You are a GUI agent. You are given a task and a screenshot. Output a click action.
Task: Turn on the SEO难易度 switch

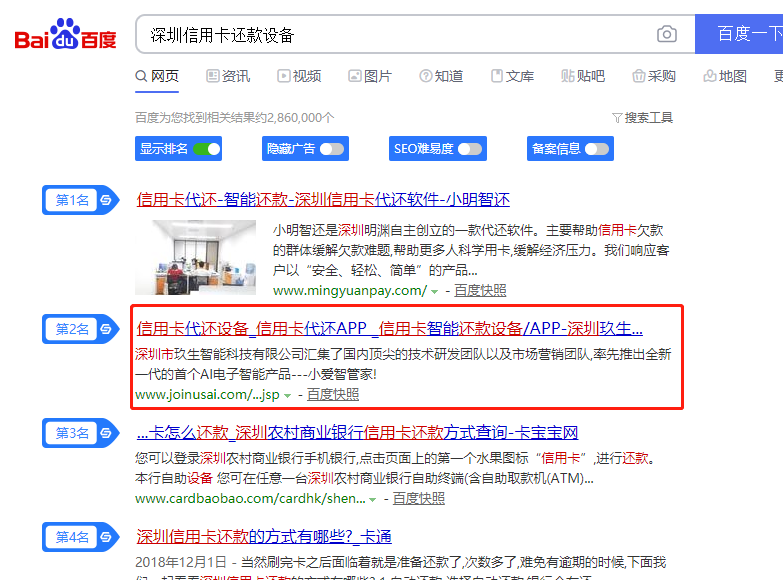[470, 149]
